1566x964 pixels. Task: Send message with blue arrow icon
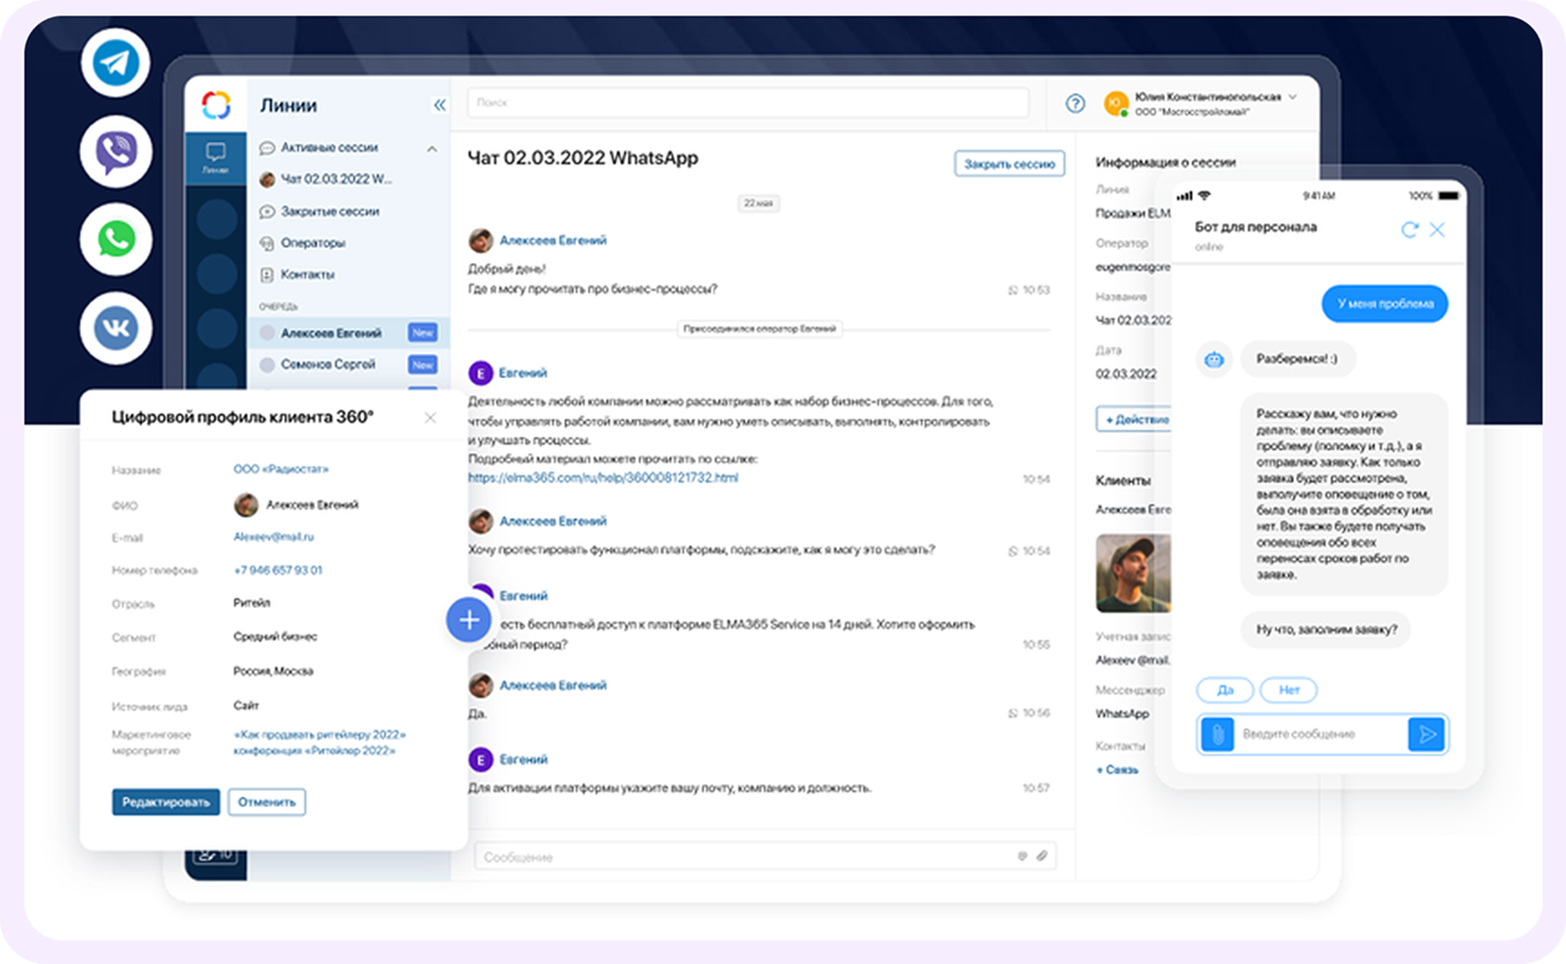pos(1428,734)
